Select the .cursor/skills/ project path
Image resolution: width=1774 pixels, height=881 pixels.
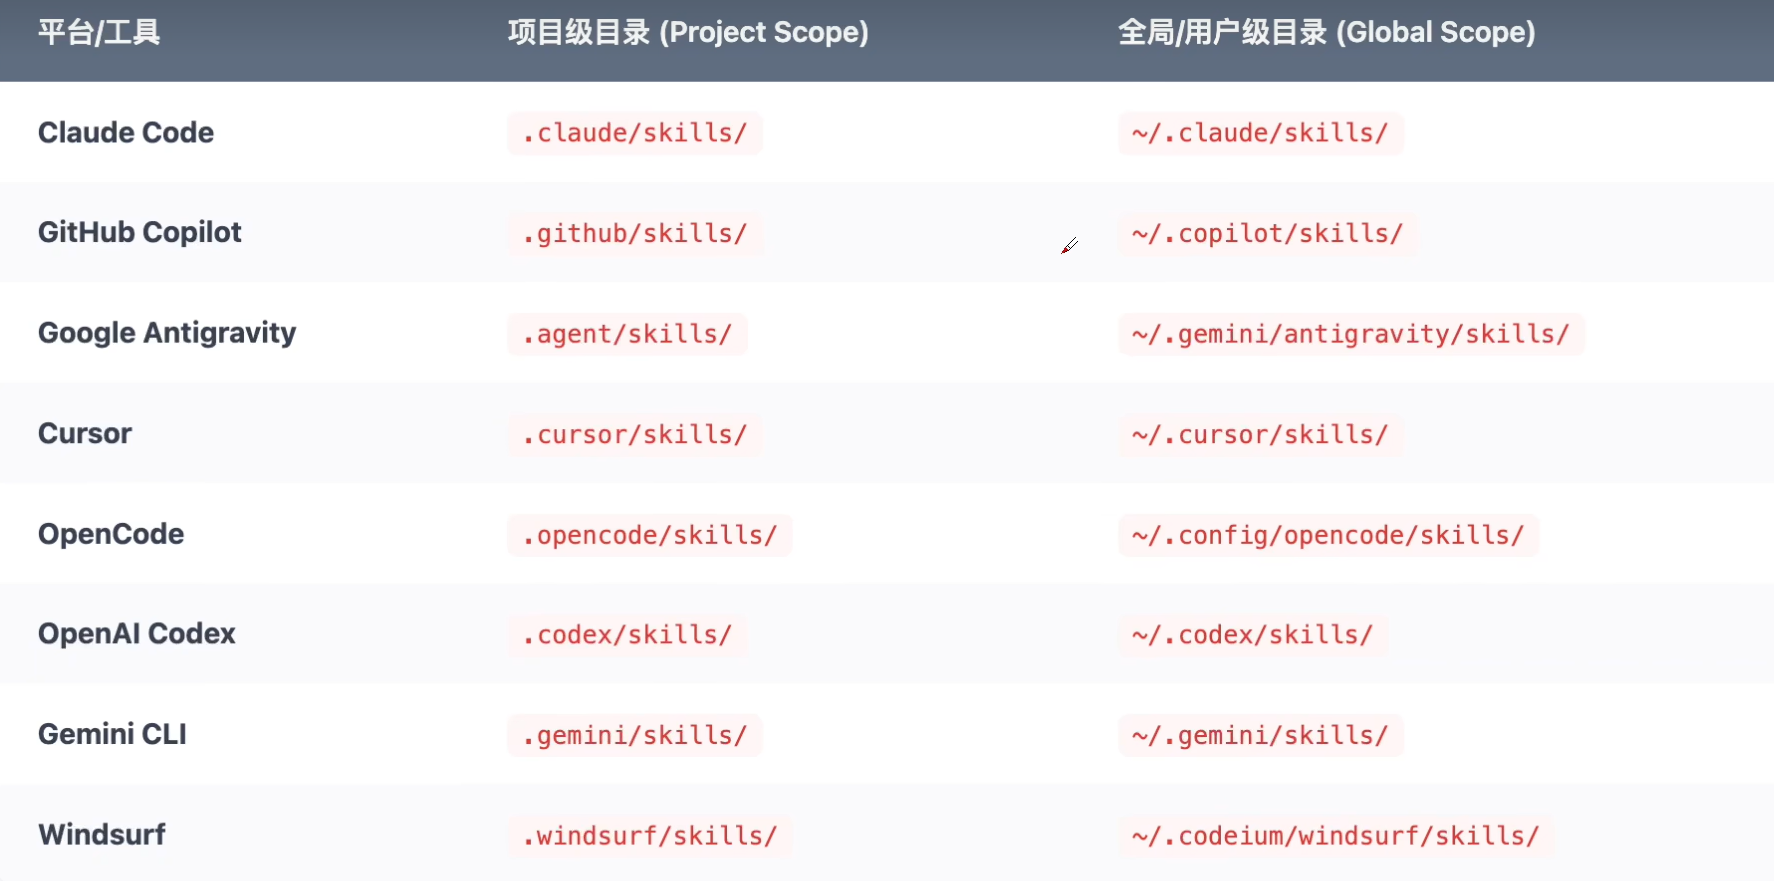[635, 435]
